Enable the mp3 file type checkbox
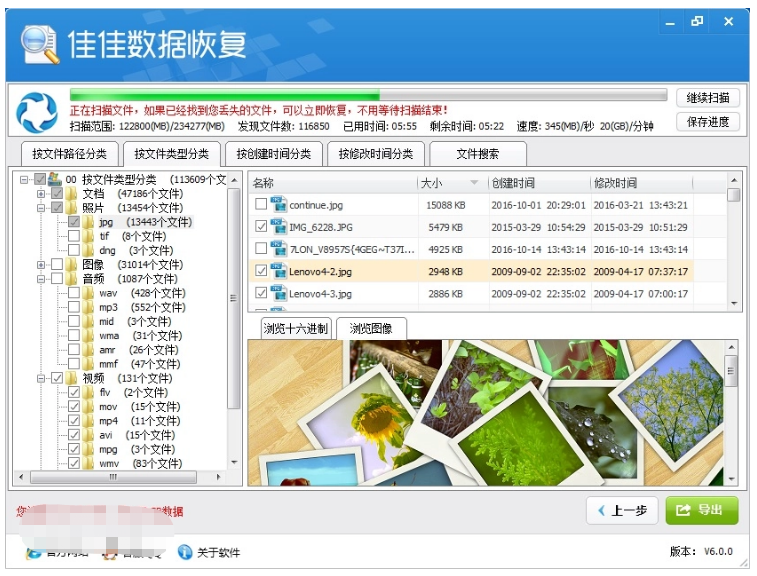 (73, 308)
